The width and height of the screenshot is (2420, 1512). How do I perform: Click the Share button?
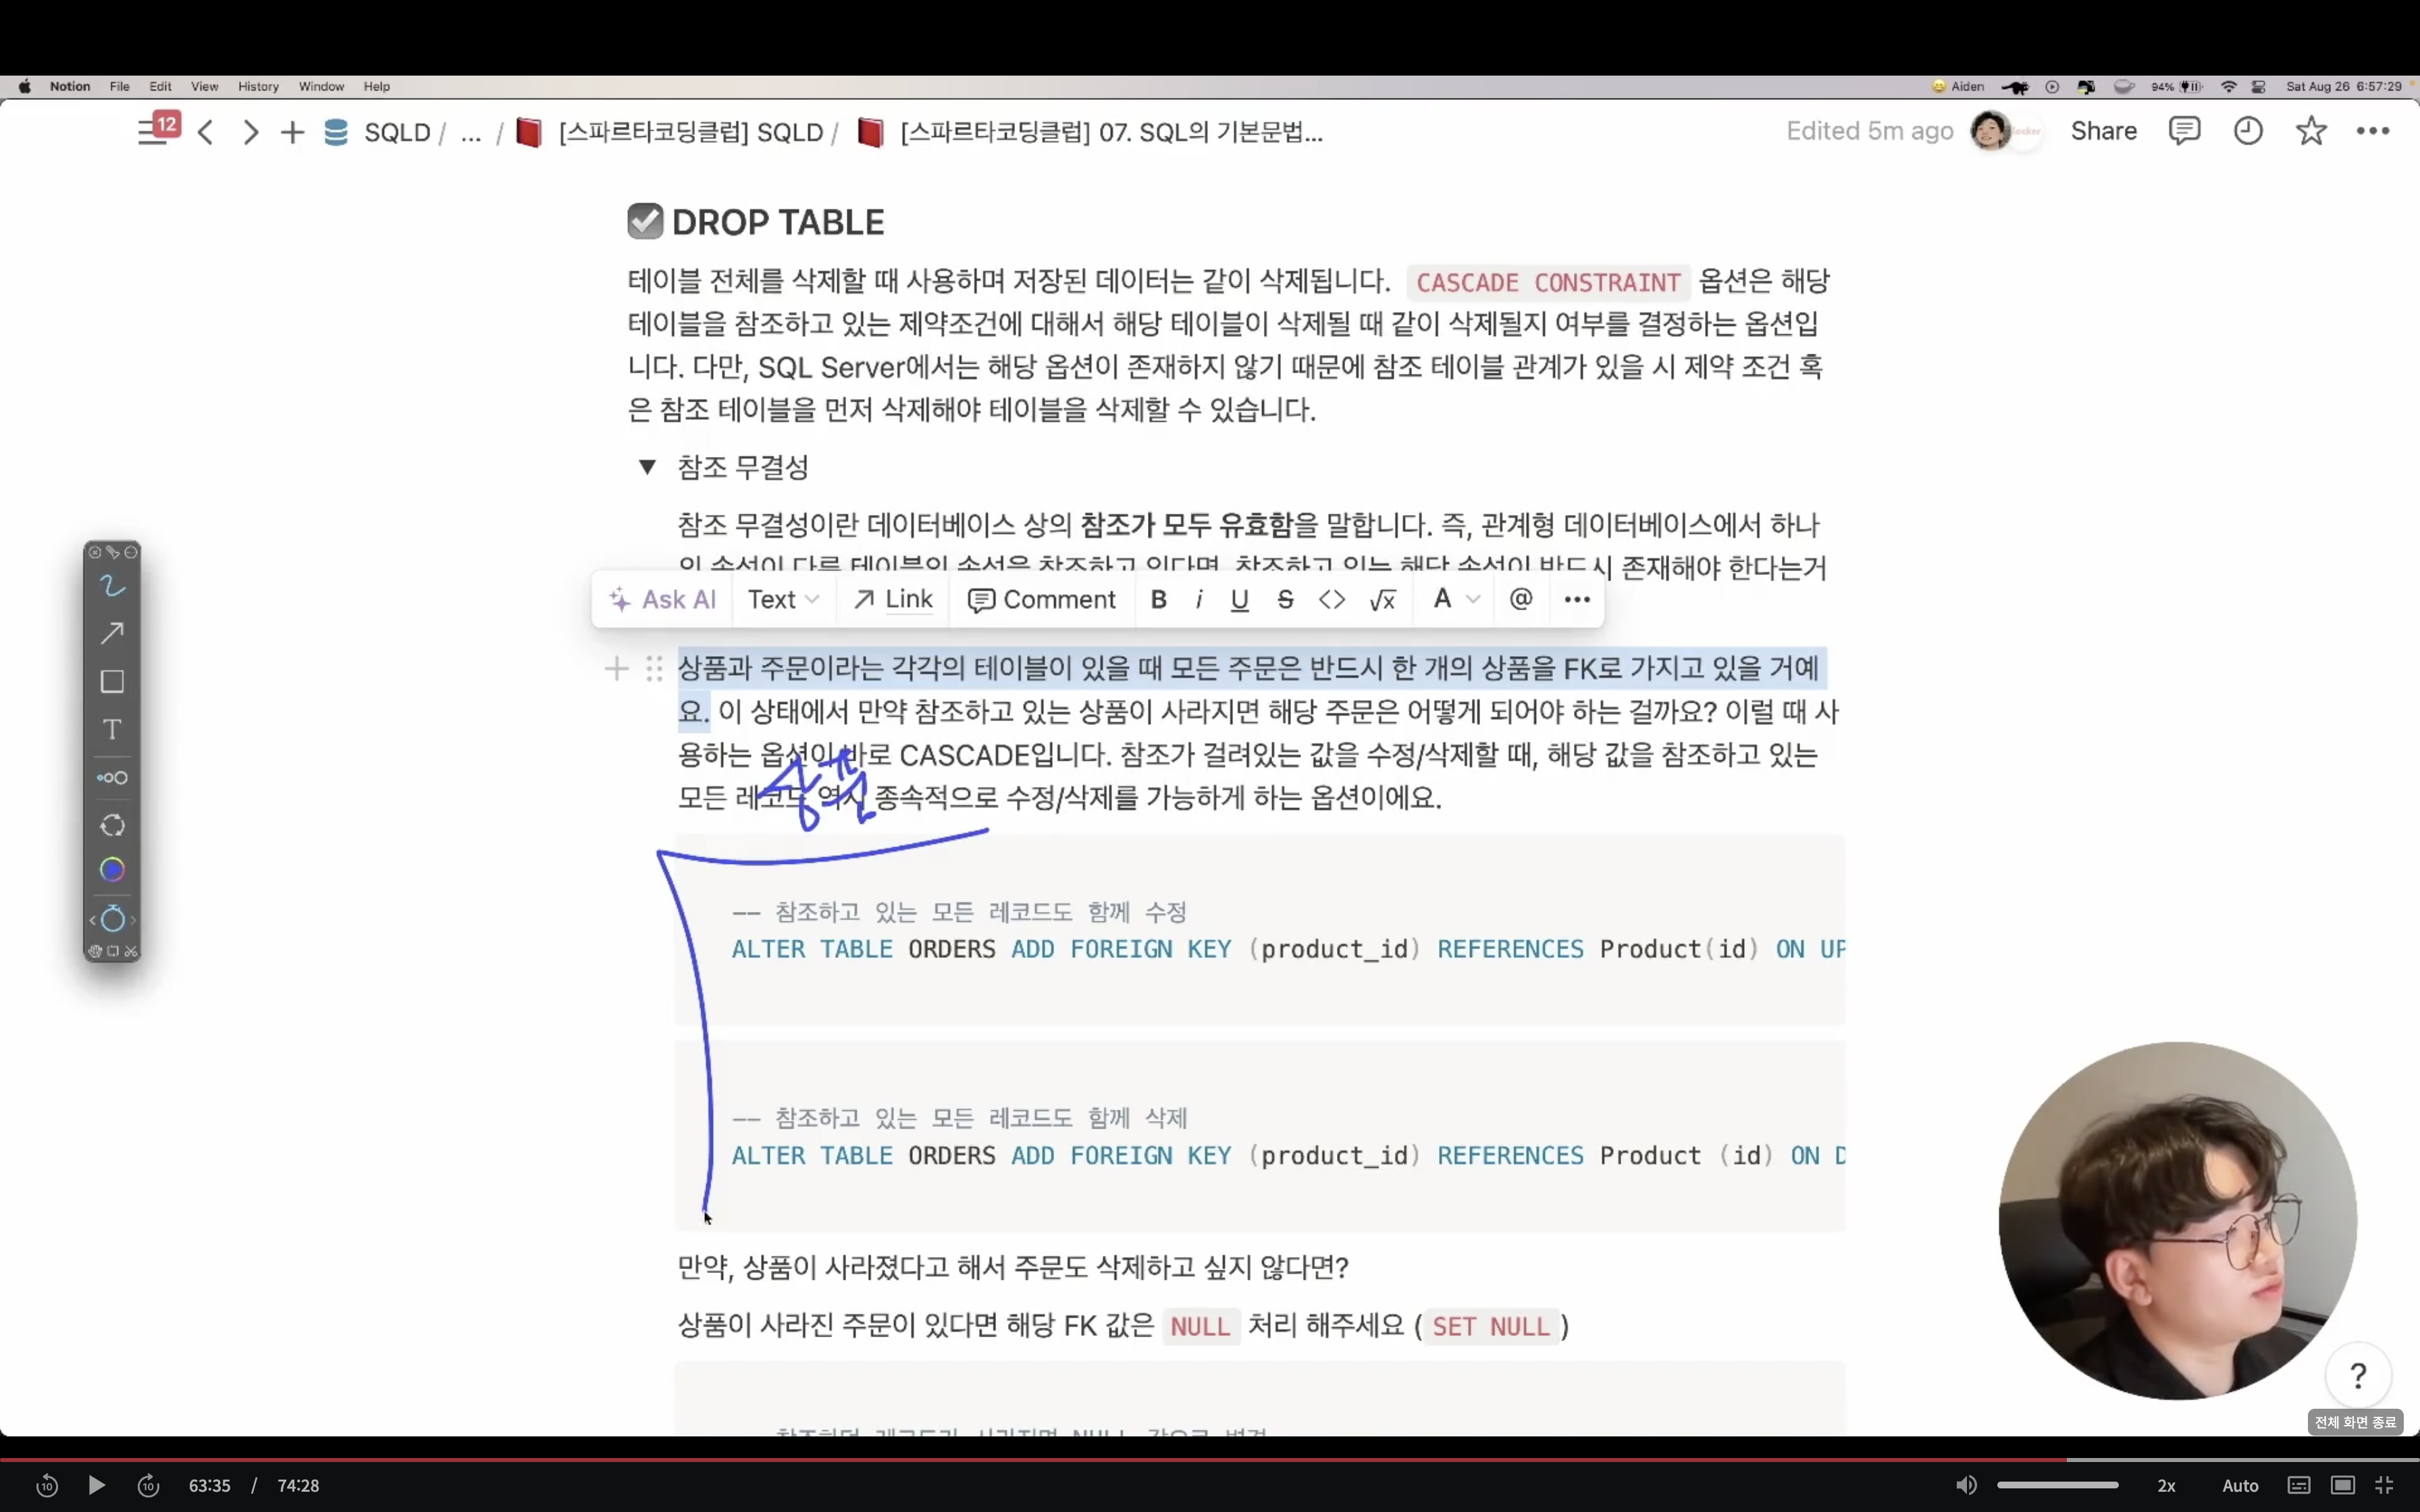(x=2103, y=131)
